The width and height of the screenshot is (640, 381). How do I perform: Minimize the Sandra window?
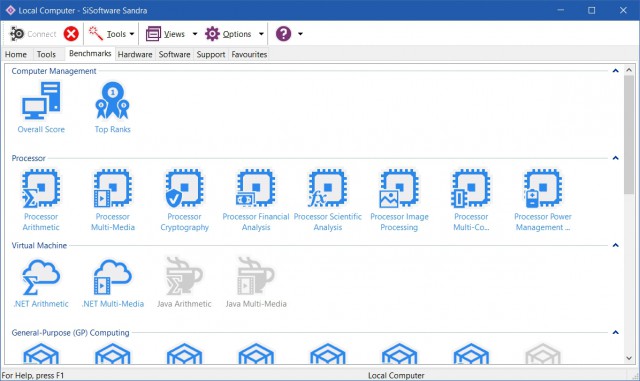point(560,10)
